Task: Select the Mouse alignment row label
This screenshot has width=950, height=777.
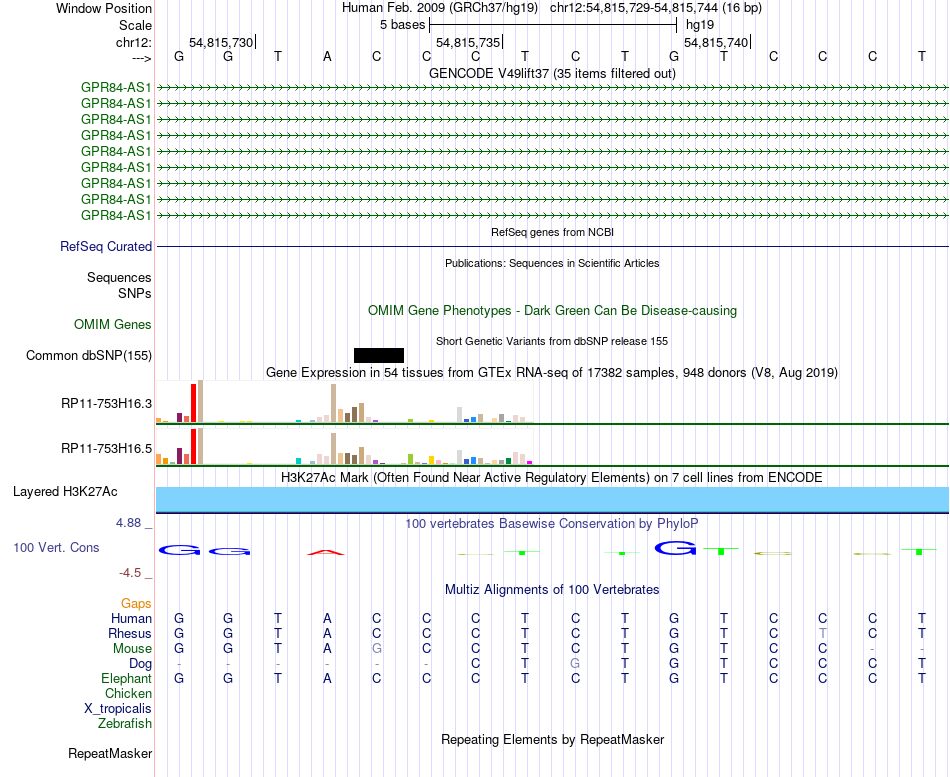Action: pos(132,649)
